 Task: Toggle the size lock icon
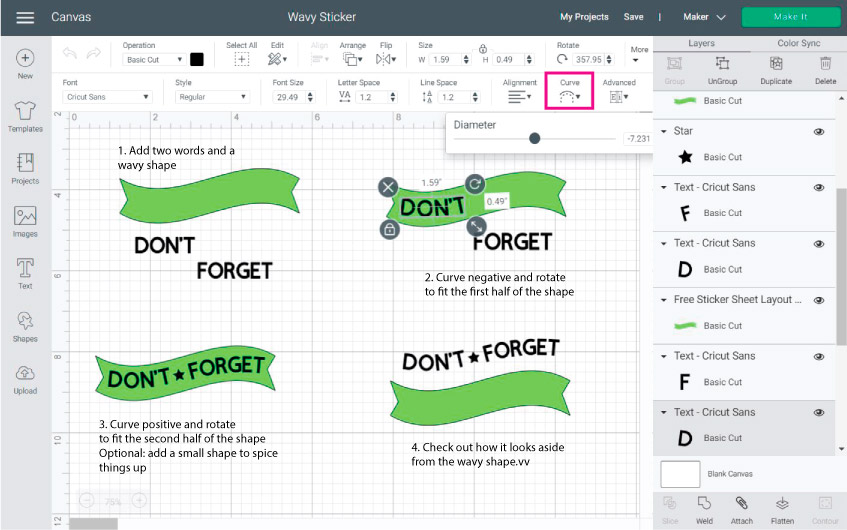pos(483,49)
